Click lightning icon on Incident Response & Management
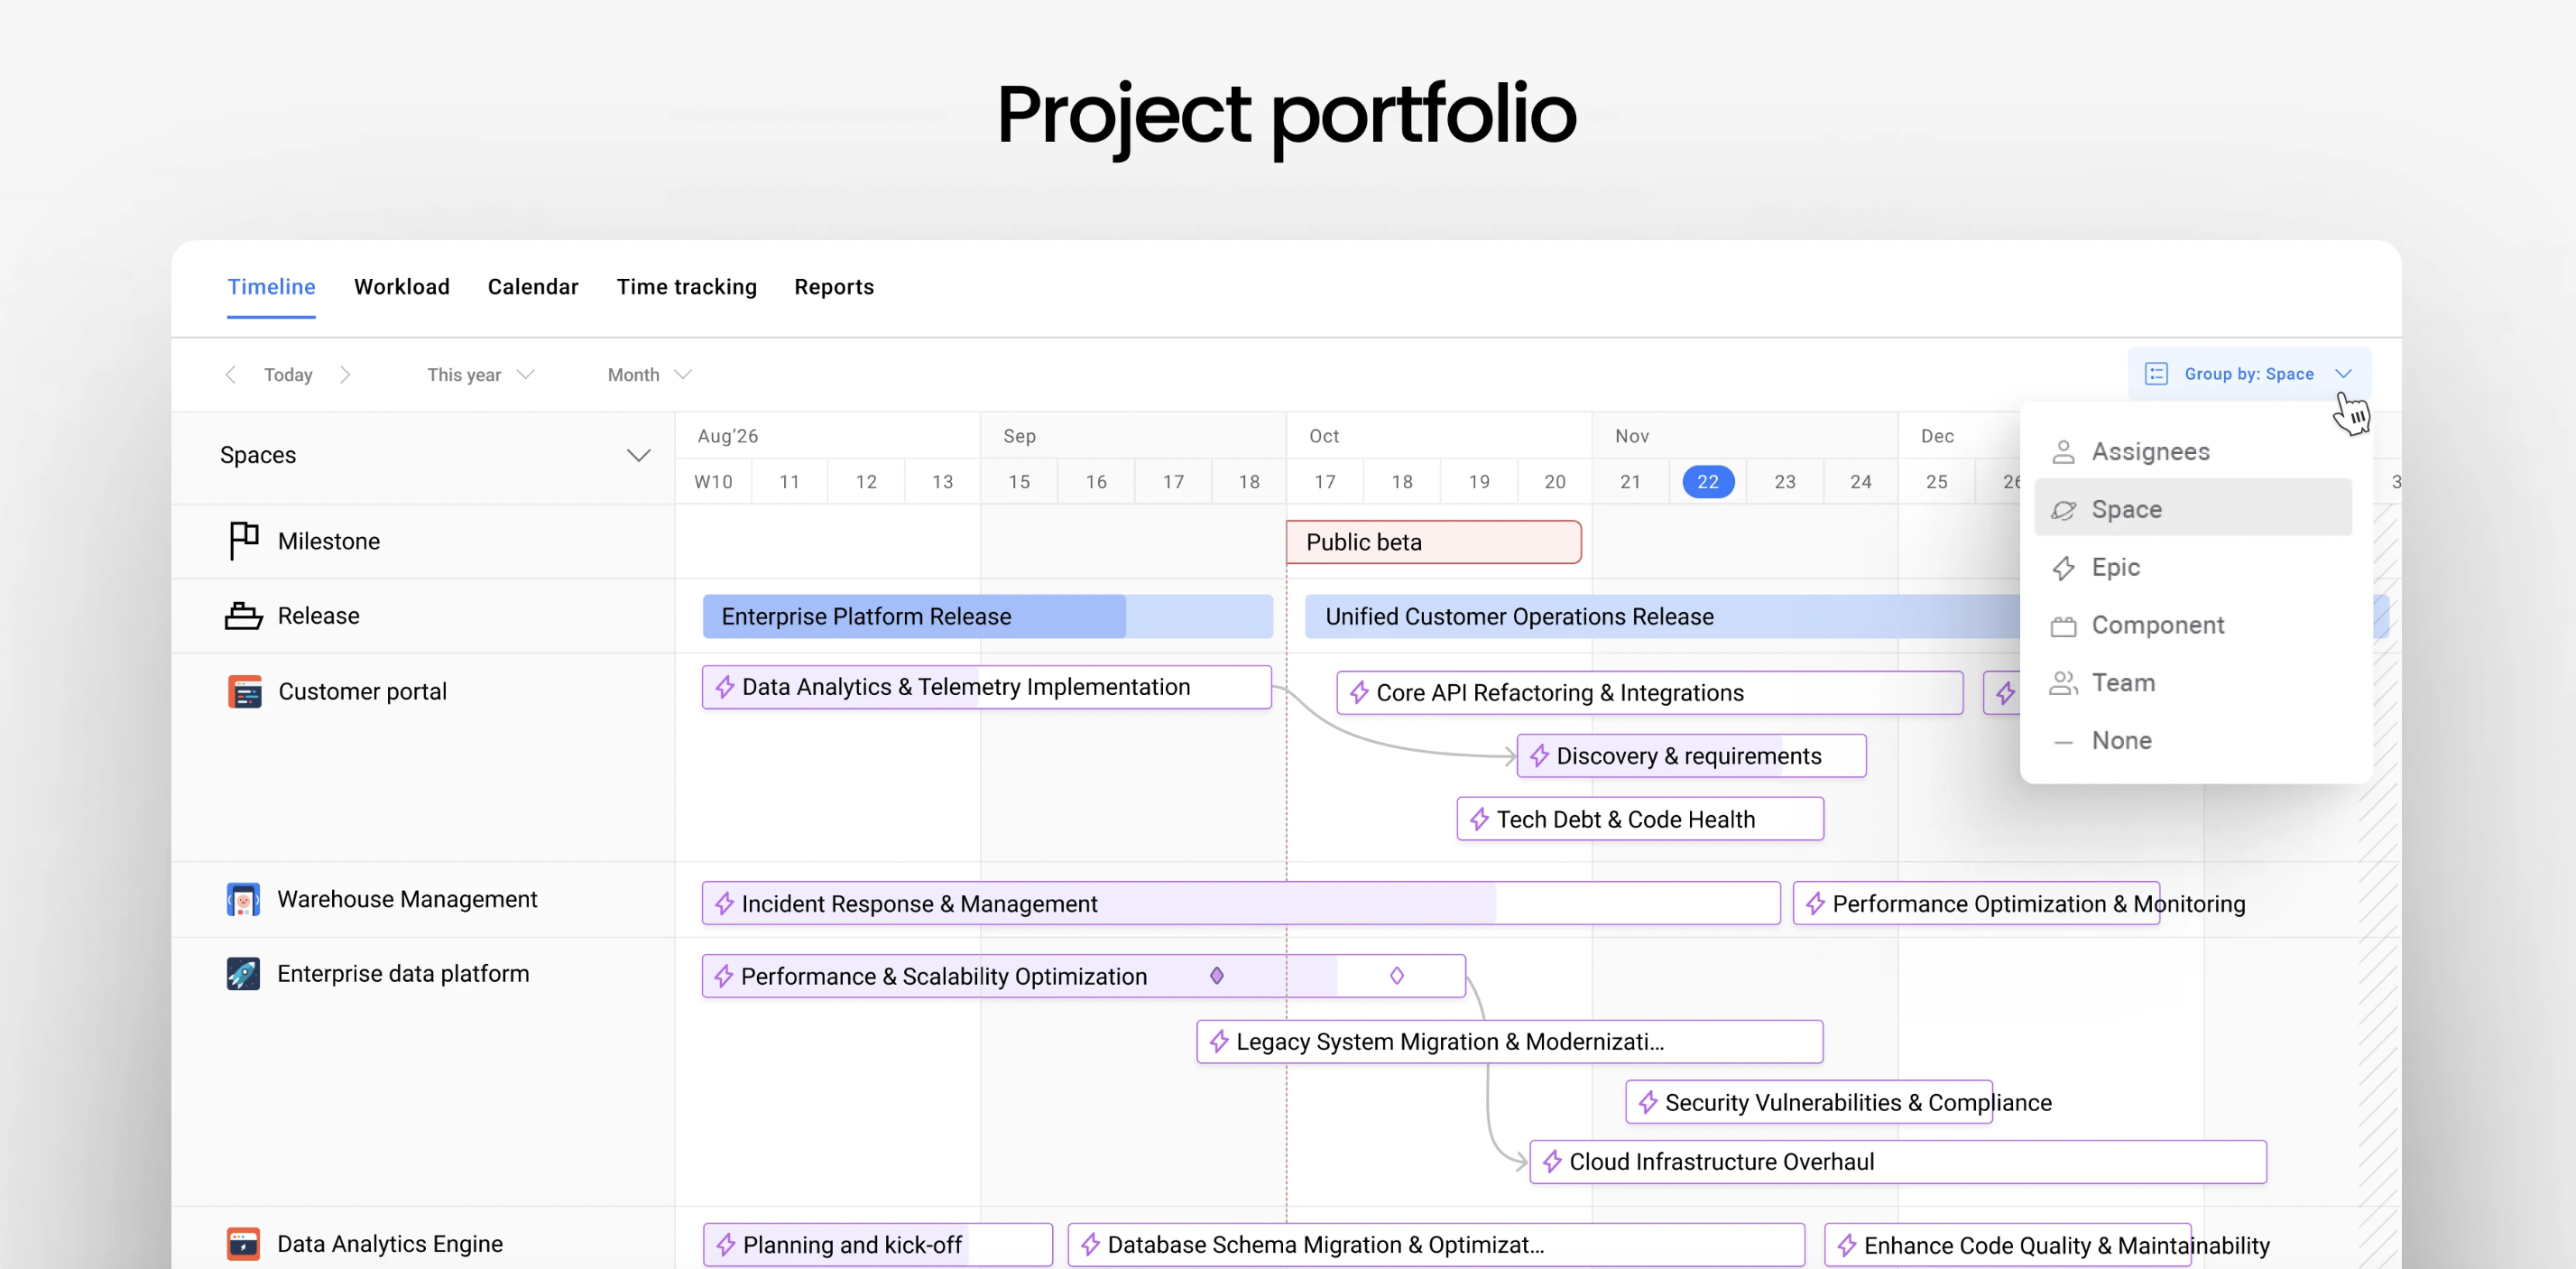2576x1269 pixels. coord(724,903)
